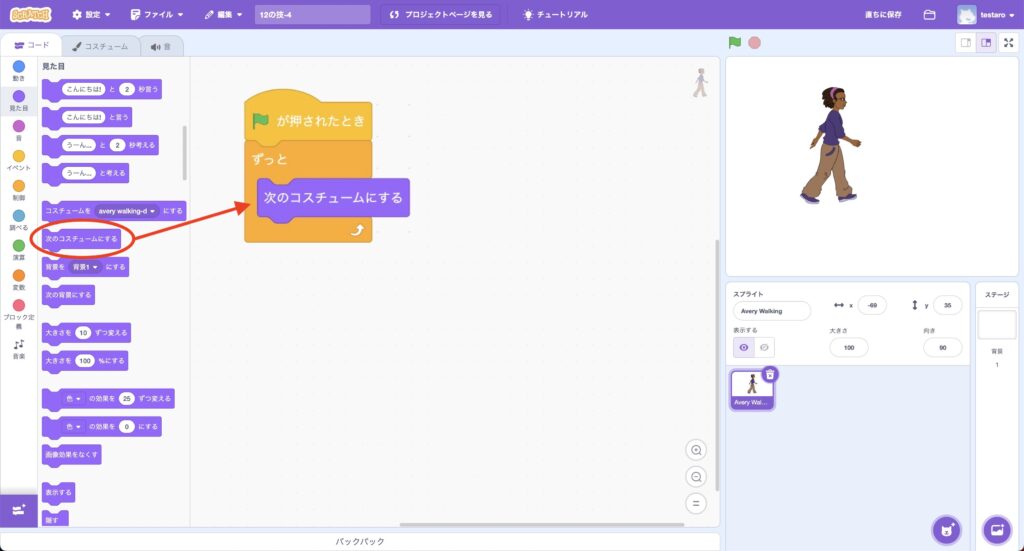Image resolution: width=1024 pixels, height=551 pixels.
Task: Click the green flag to run
Action: (x=735, y=42)
